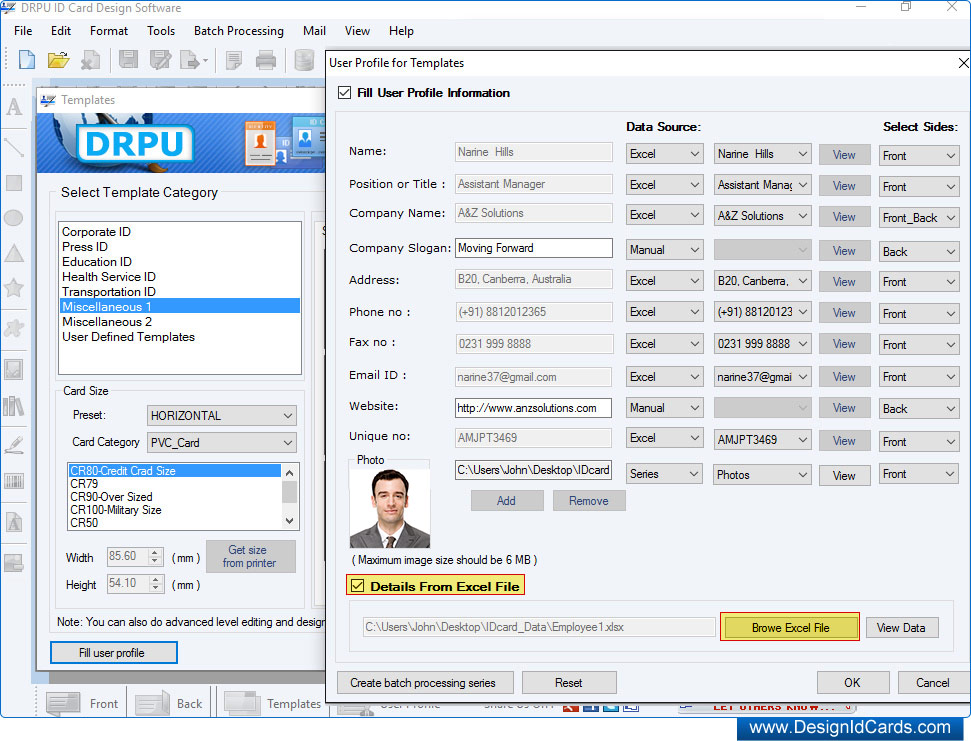
Task: Select CR90-Over Sized card size
Action: point(111,496)
